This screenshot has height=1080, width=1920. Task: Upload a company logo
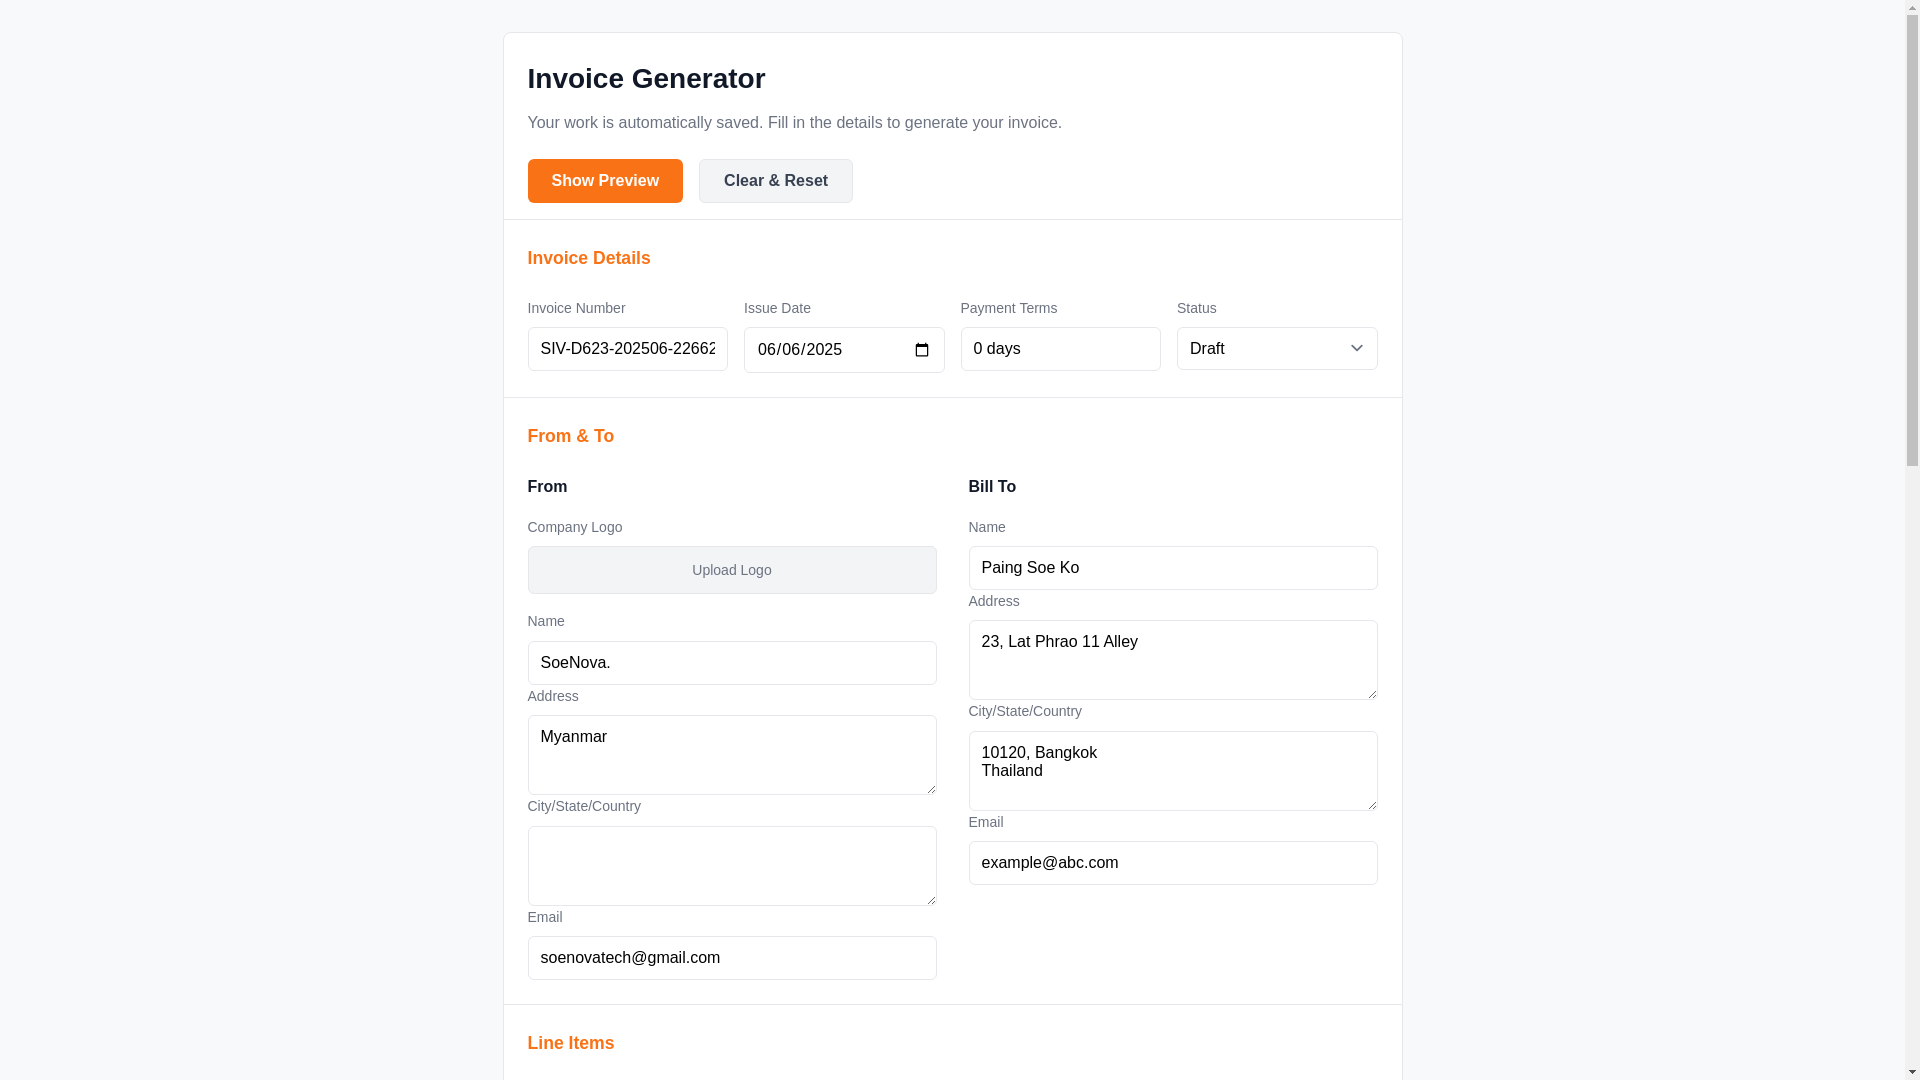732,570
